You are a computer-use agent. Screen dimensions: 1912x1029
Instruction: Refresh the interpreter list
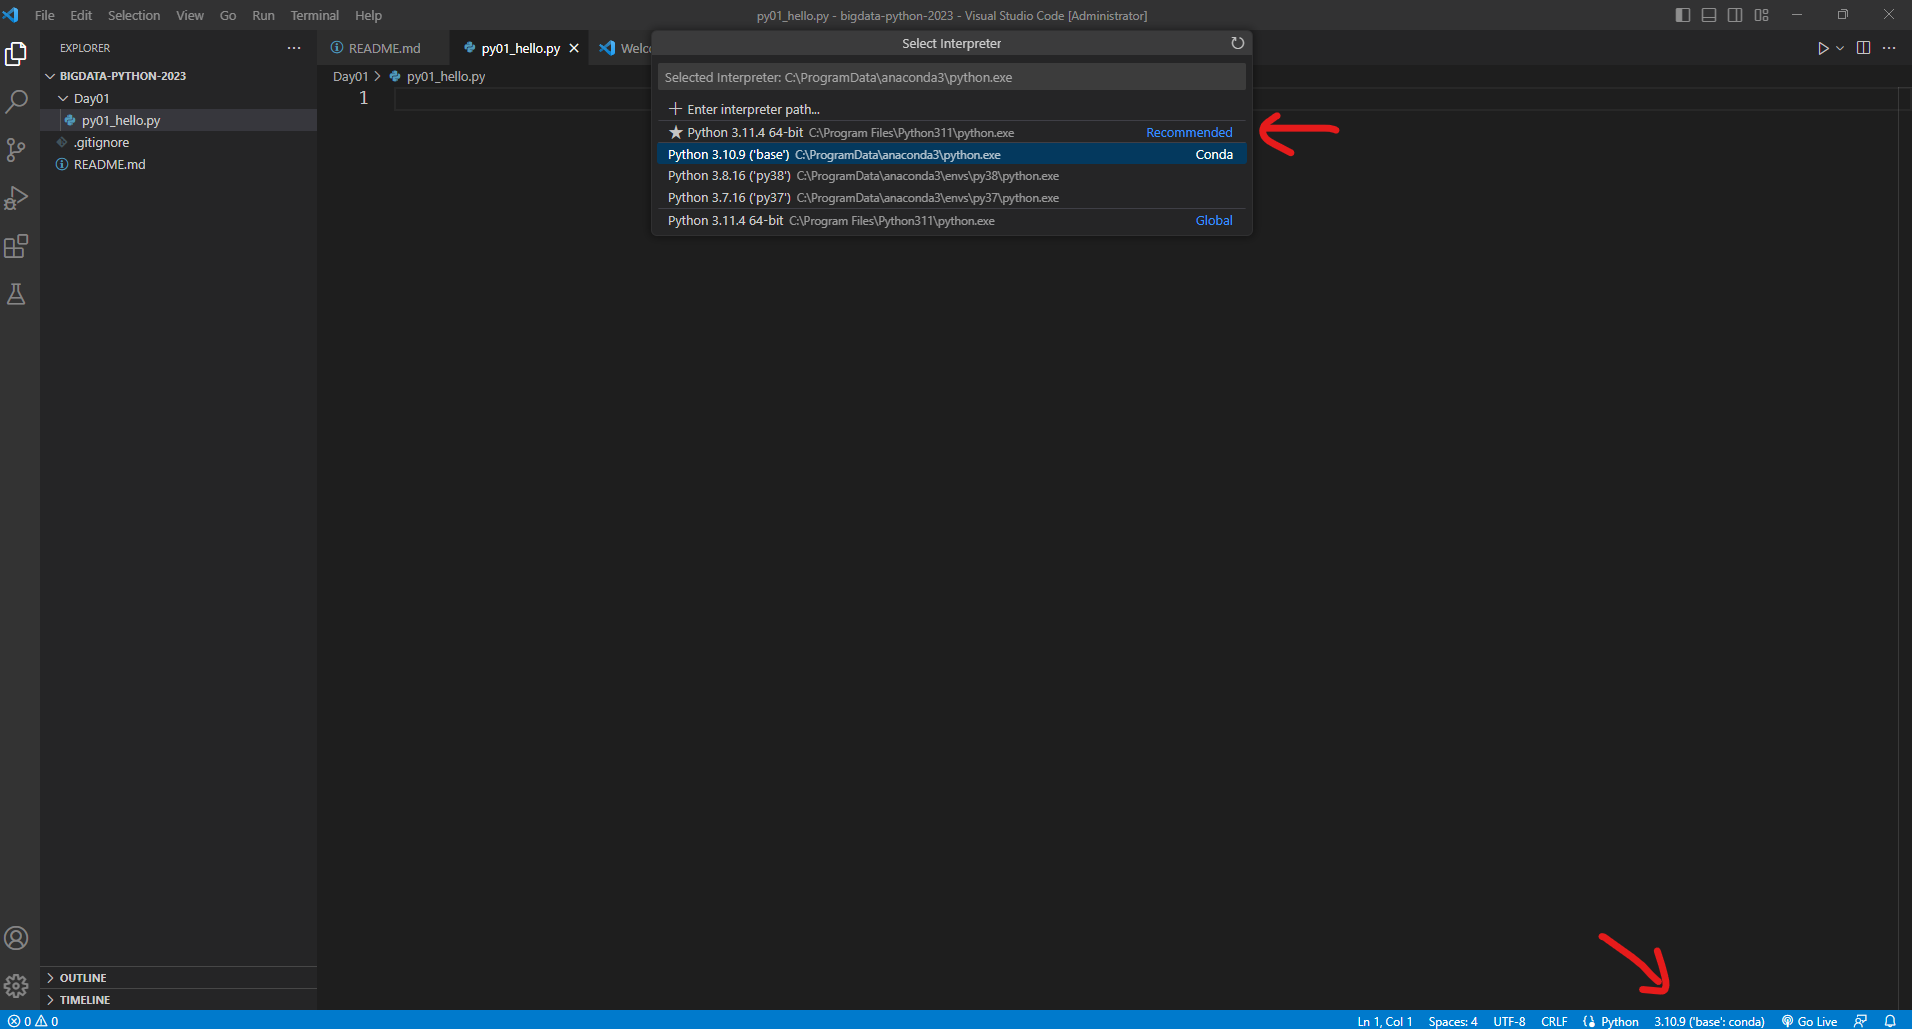(1237, 43)
